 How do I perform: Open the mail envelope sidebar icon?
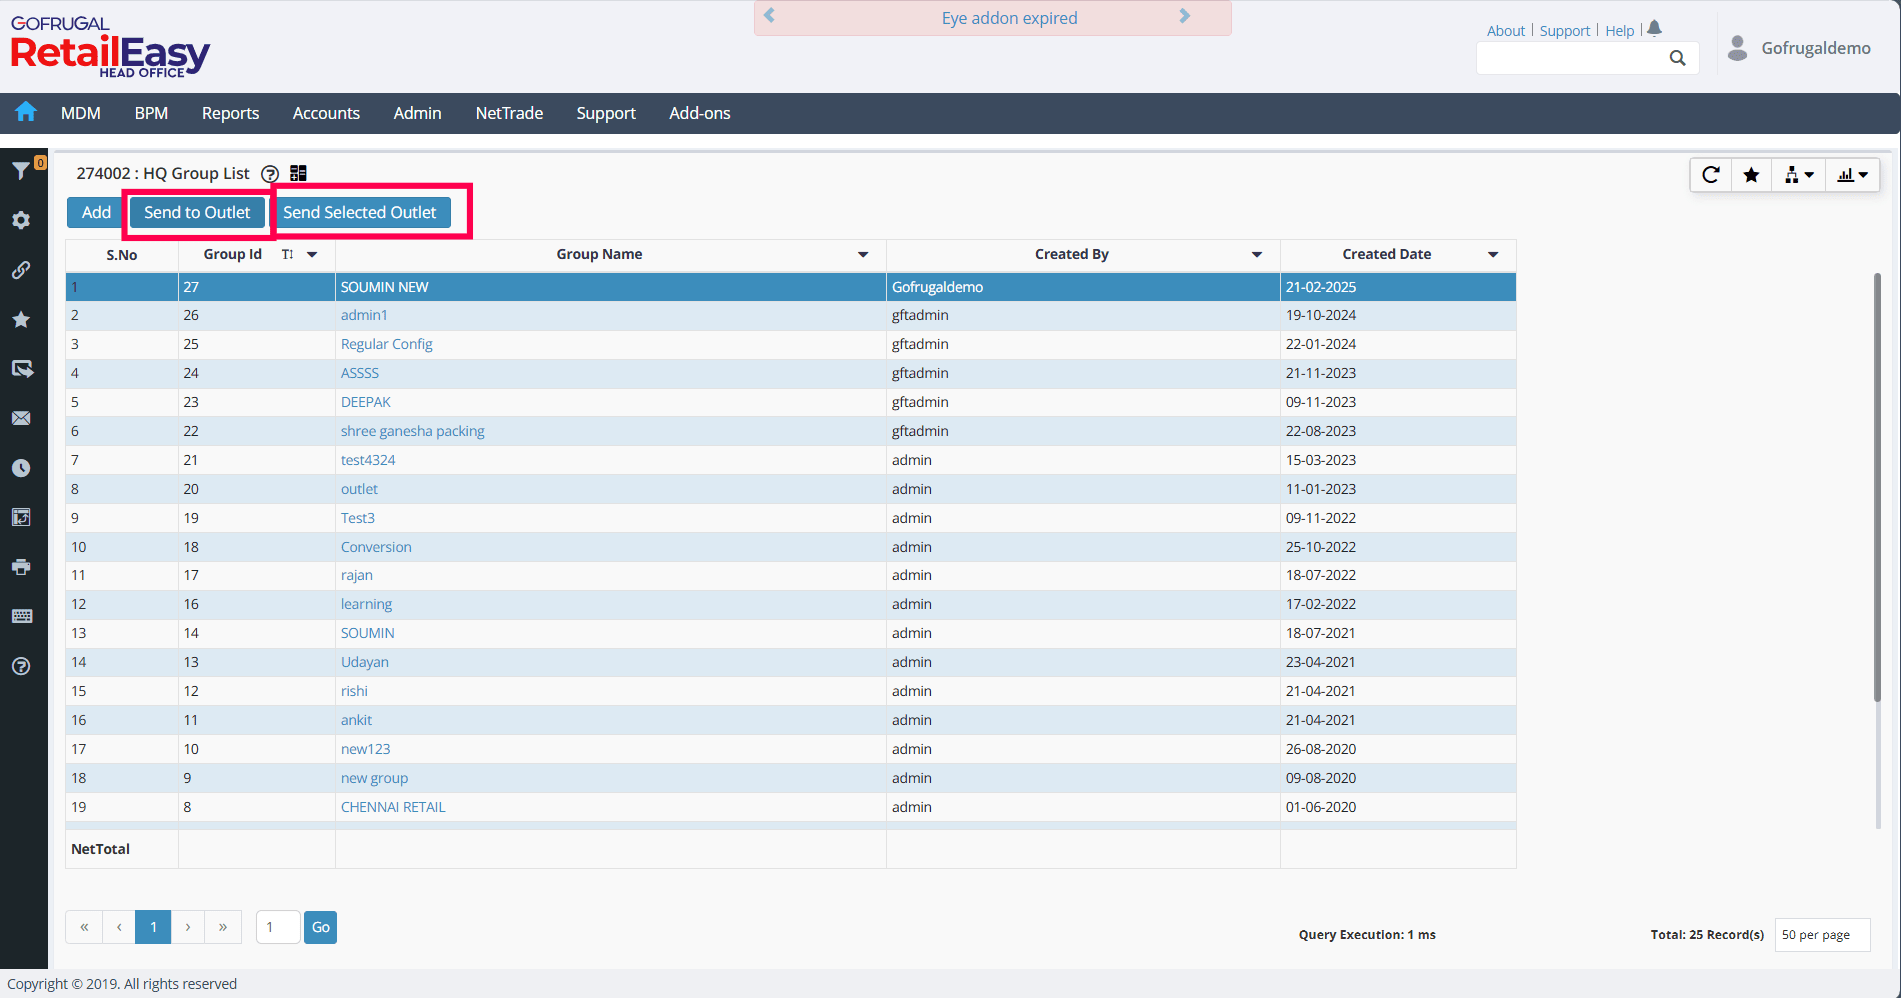[21, 418]
